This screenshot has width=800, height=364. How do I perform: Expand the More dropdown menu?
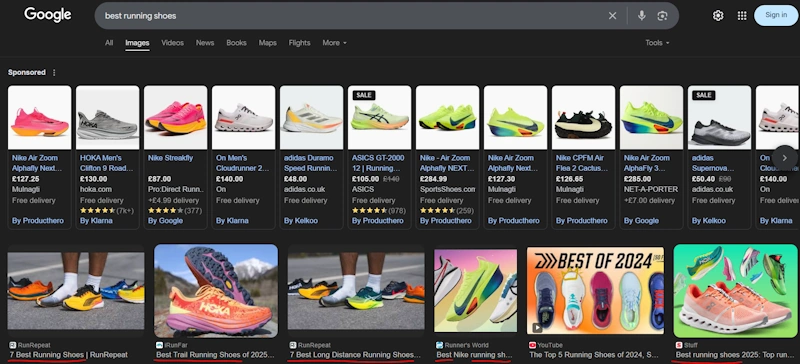click(x=334, y=43)
